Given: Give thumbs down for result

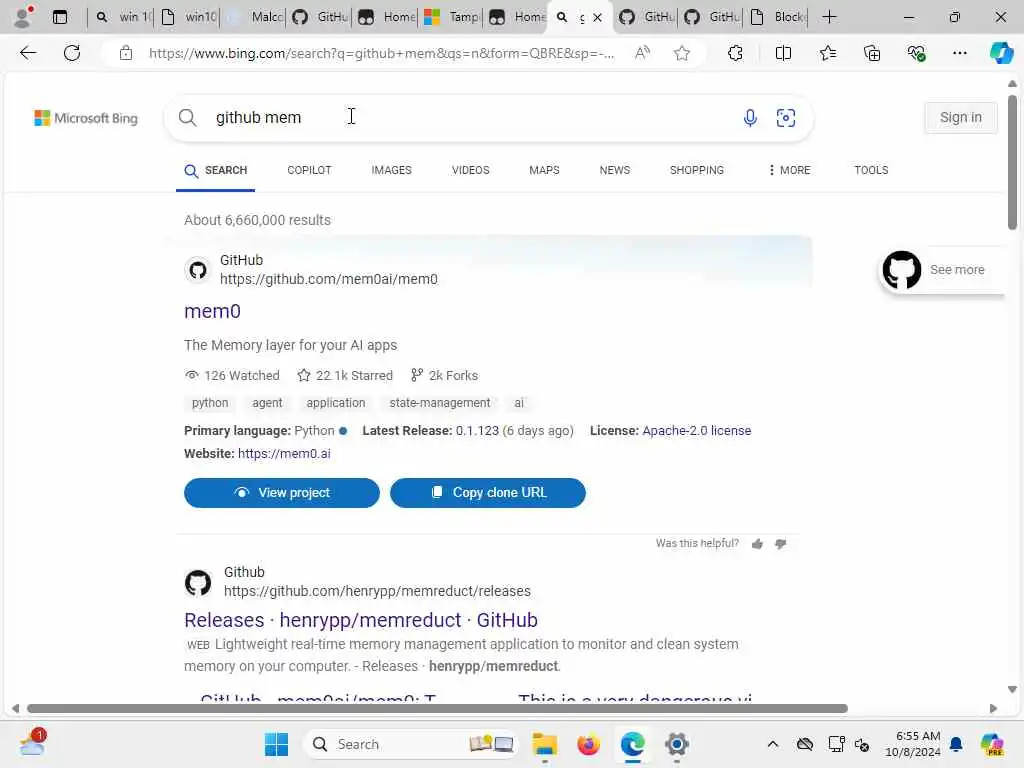Looking at the screenshot, I should (x=780, y=544).
